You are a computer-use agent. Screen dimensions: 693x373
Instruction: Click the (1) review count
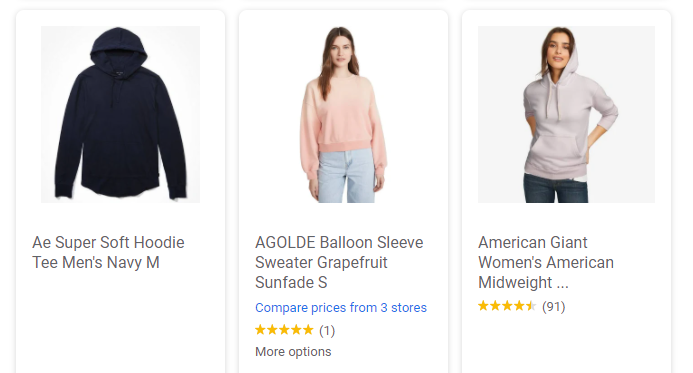tap(327, 330)
